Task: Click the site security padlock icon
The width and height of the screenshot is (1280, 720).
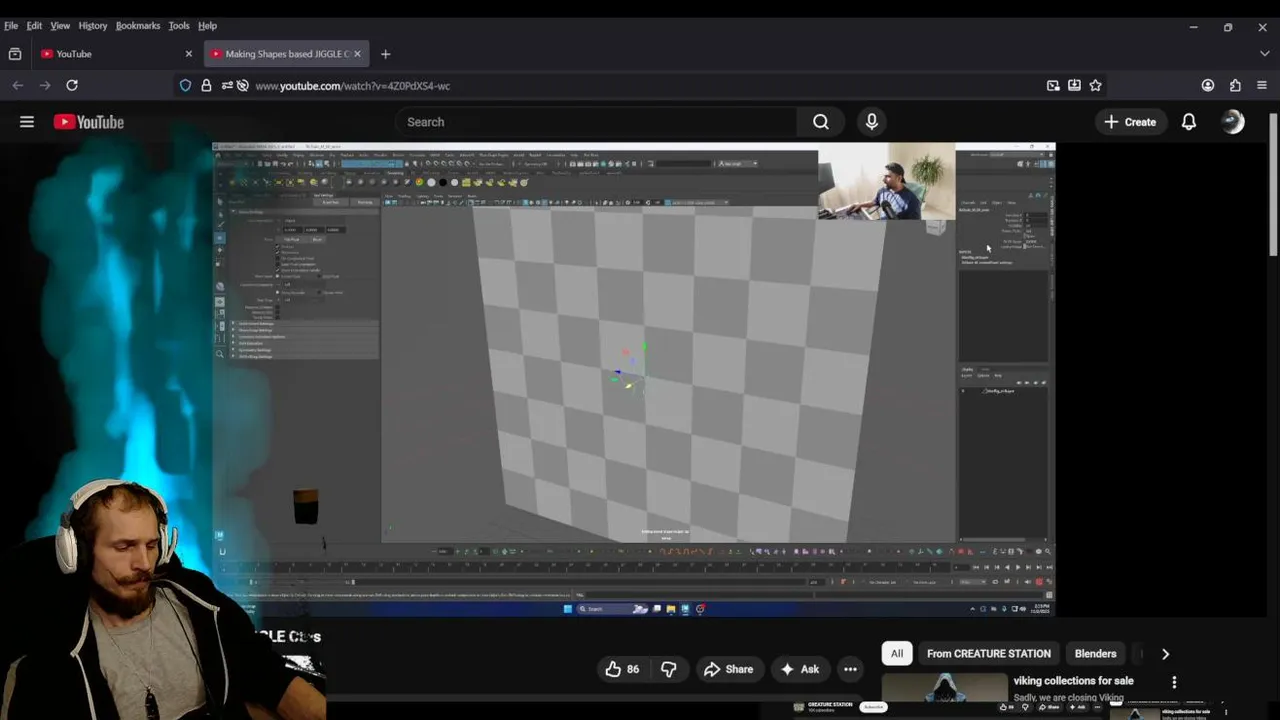Action: coord(206,86)
